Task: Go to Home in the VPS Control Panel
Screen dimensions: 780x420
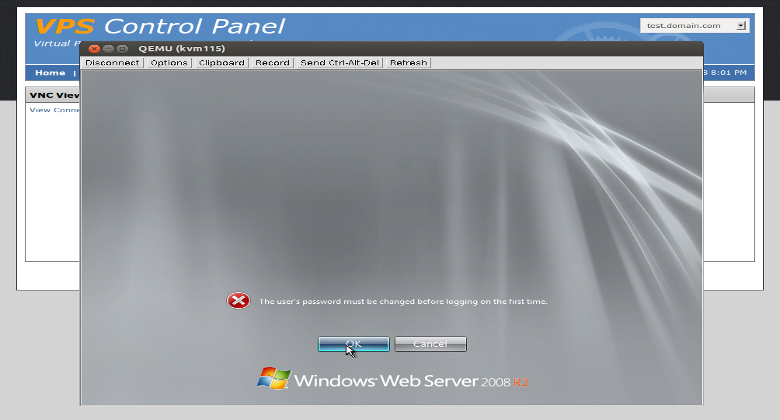Action: pyautogui.click(x=50, y=73)
